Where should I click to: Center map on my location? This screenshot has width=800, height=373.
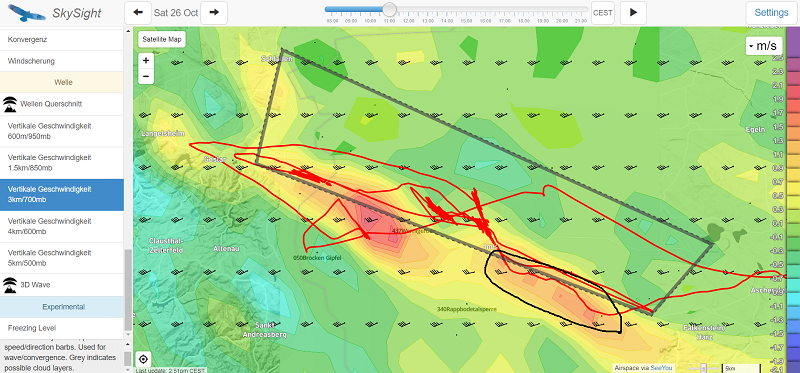coord(144,359)
